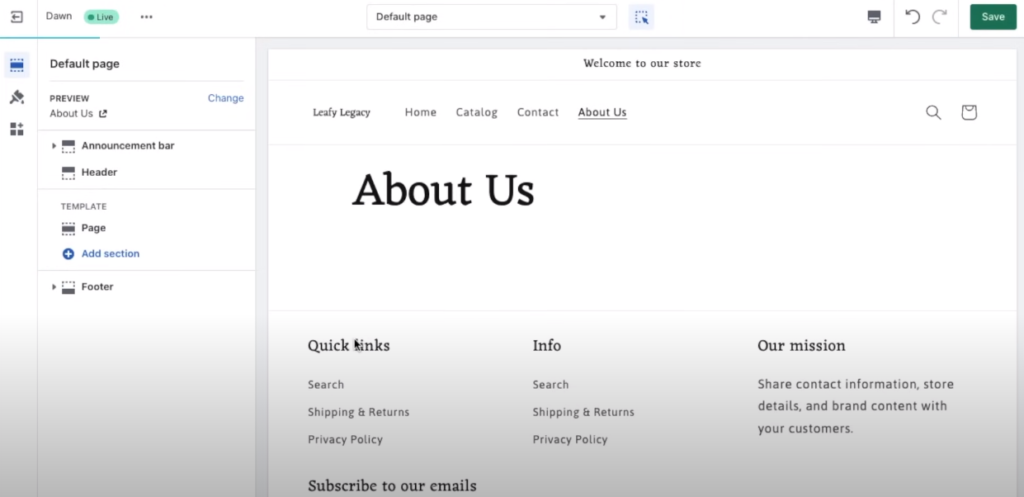
Task: Open the Default page template dropdown
Action: (x=491, y=17)
